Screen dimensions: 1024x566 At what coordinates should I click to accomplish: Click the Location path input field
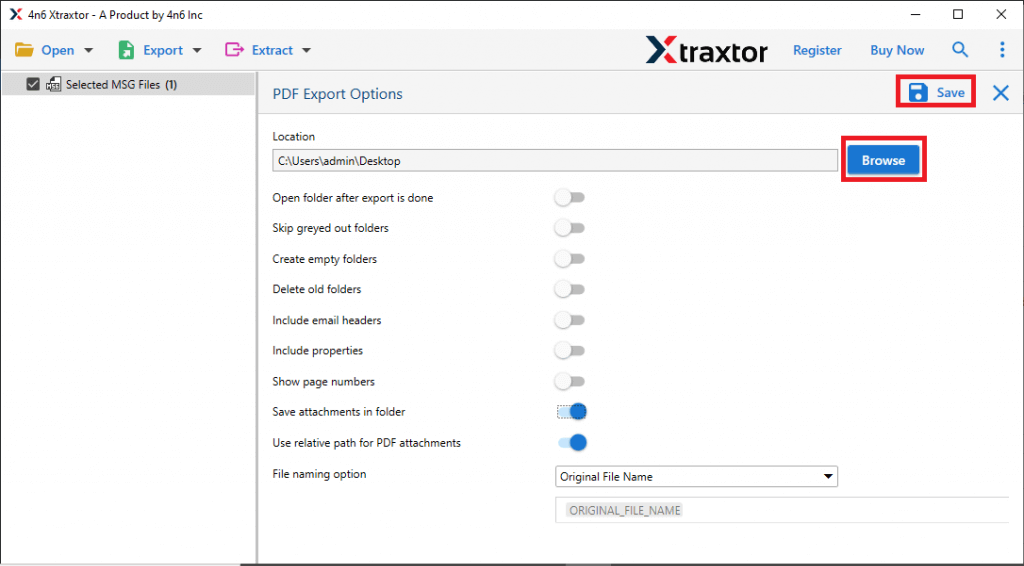tap(555, 161)
